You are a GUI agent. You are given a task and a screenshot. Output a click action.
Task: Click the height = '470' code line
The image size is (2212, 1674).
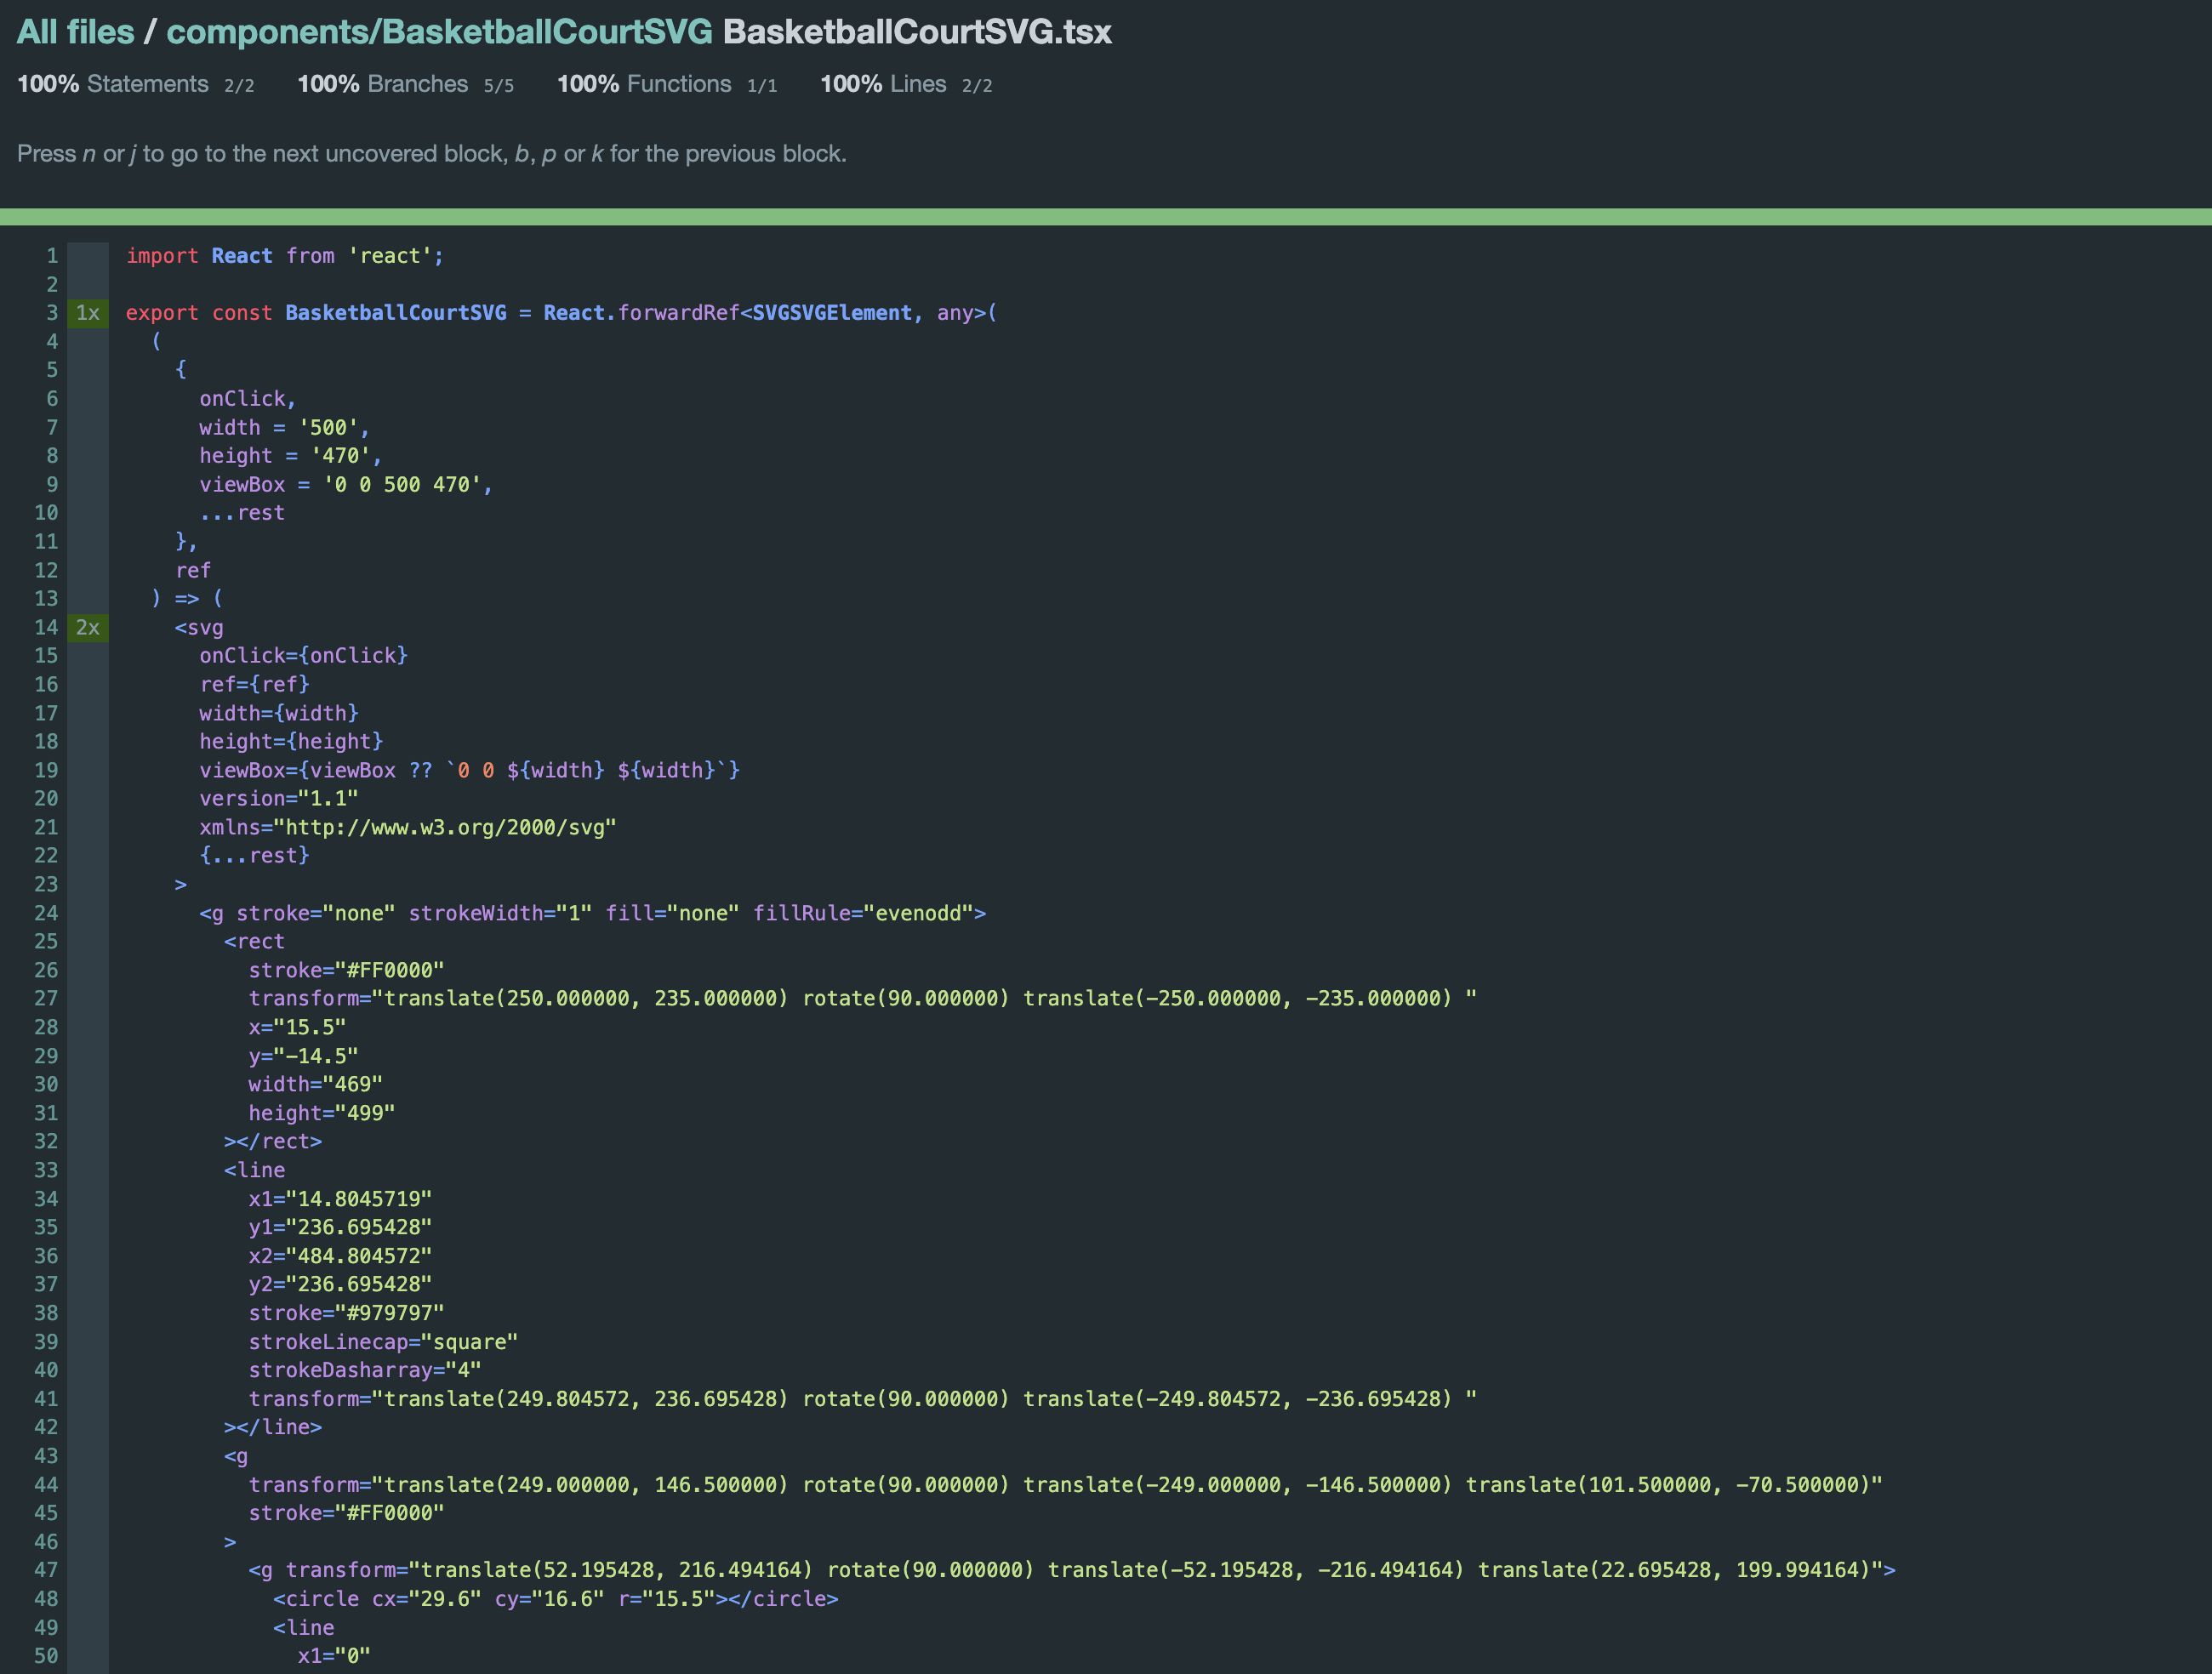coord(290,456)
